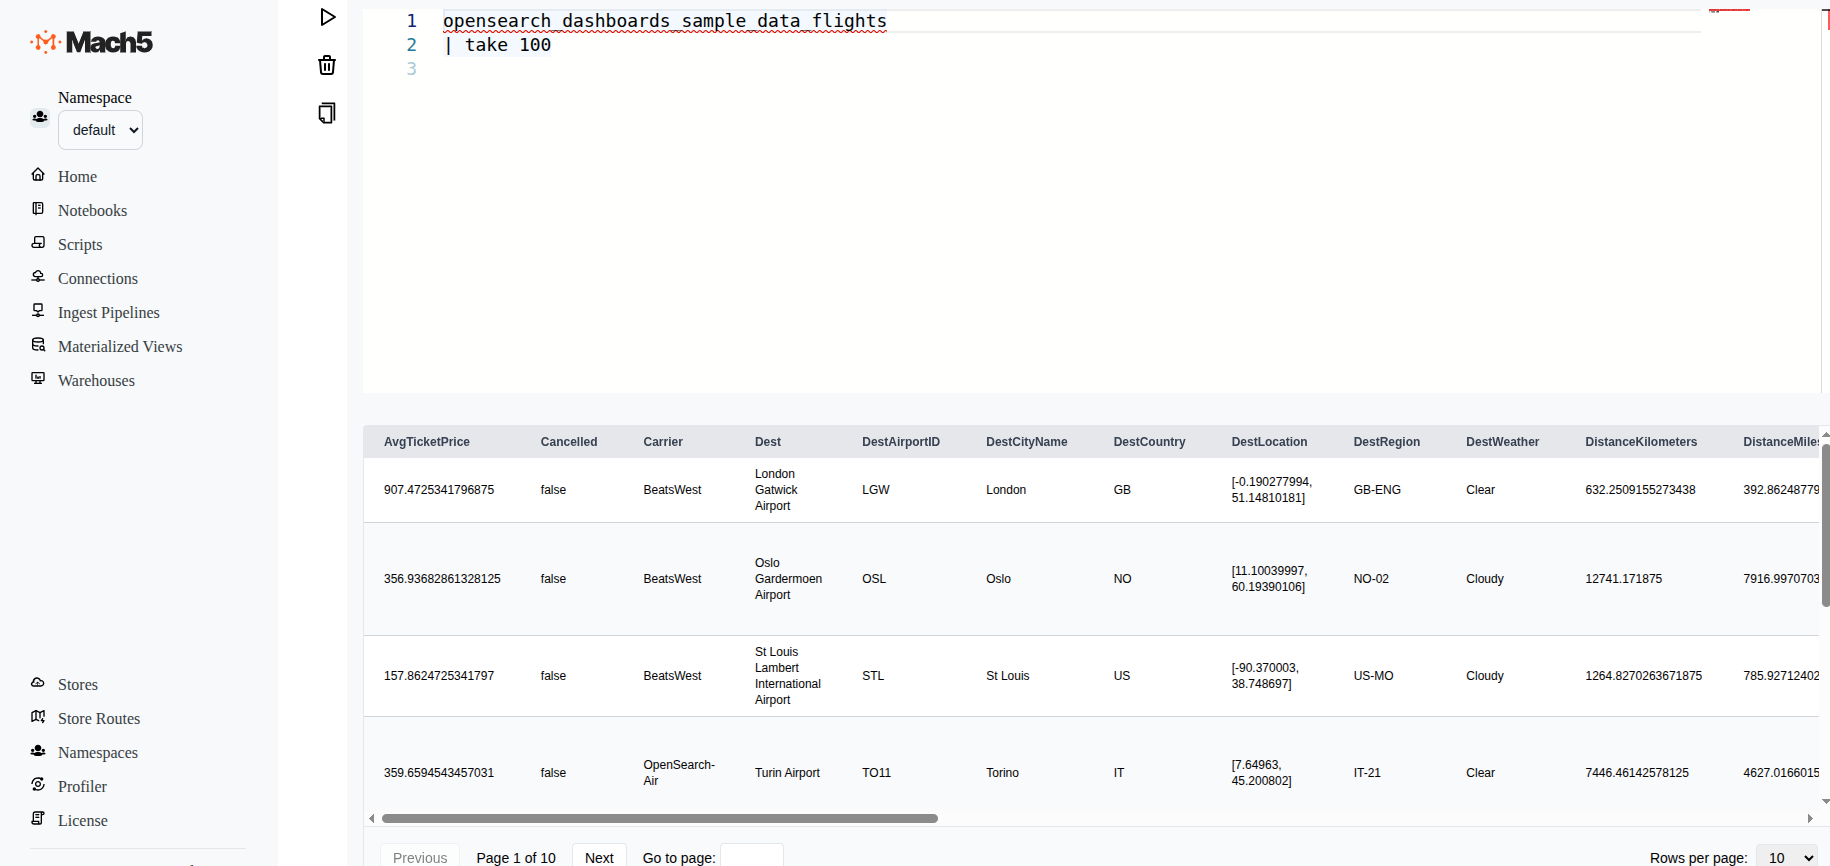Viewport: 1830px width, 866px height.
Task: Click the Store Routes map icon
Action: point(38,717)
